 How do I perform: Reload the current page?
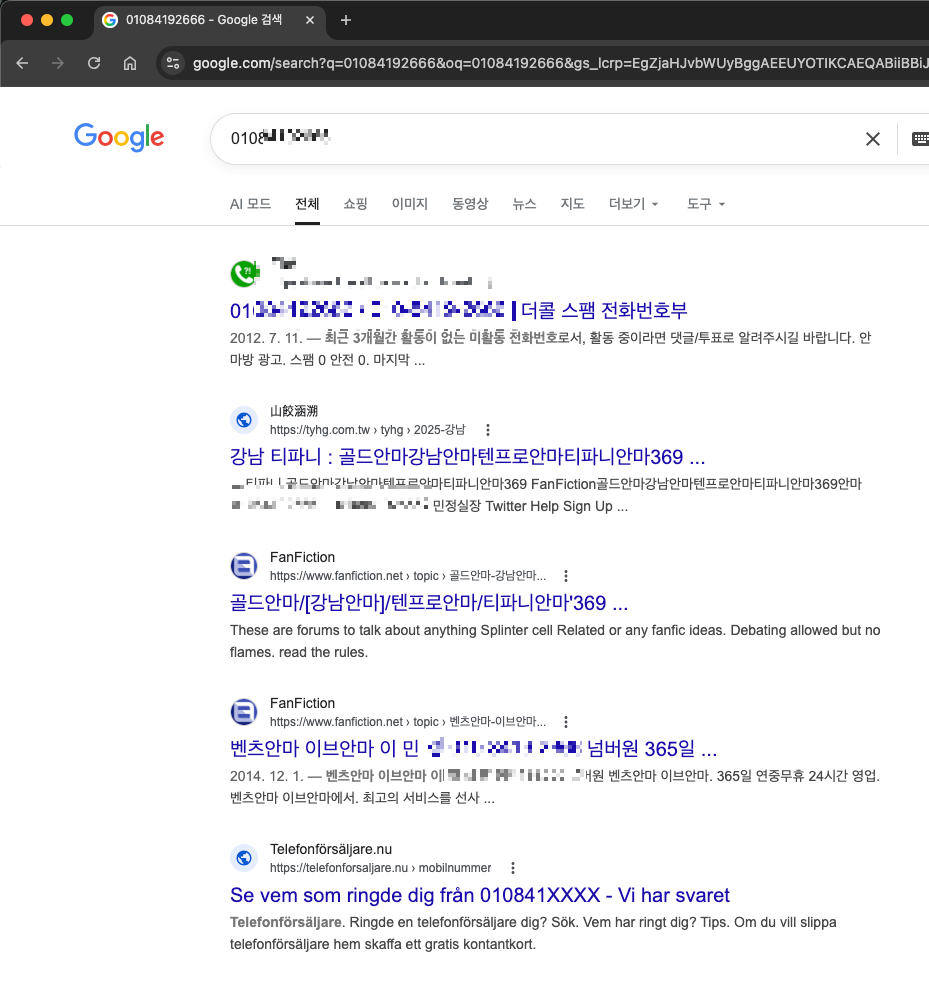94,63
